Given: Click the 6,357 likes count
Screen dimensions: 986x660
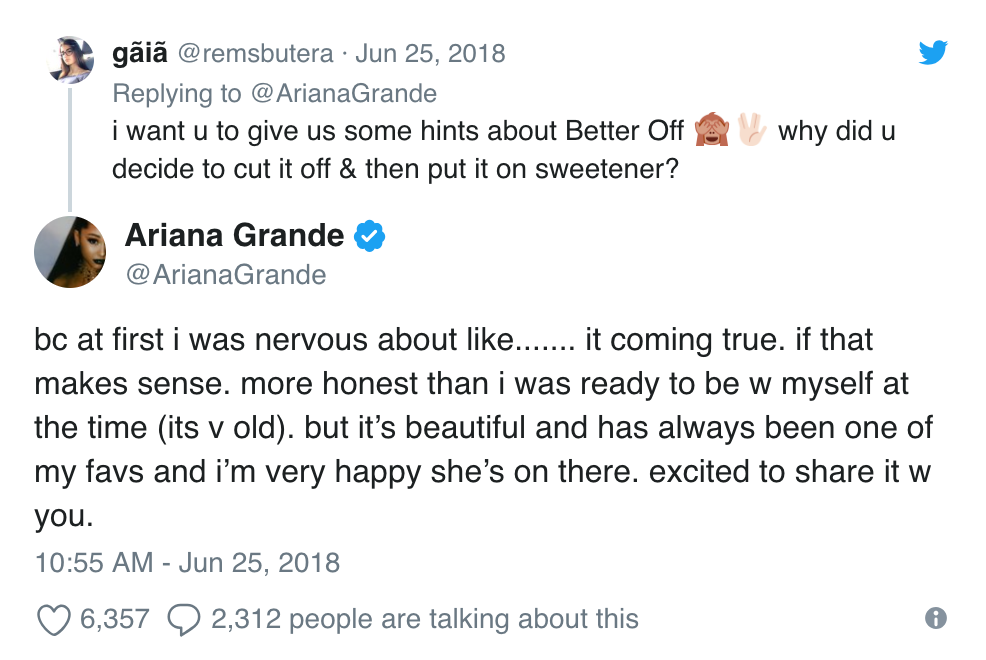Looking at the screenshot, I should click(114, 619).
